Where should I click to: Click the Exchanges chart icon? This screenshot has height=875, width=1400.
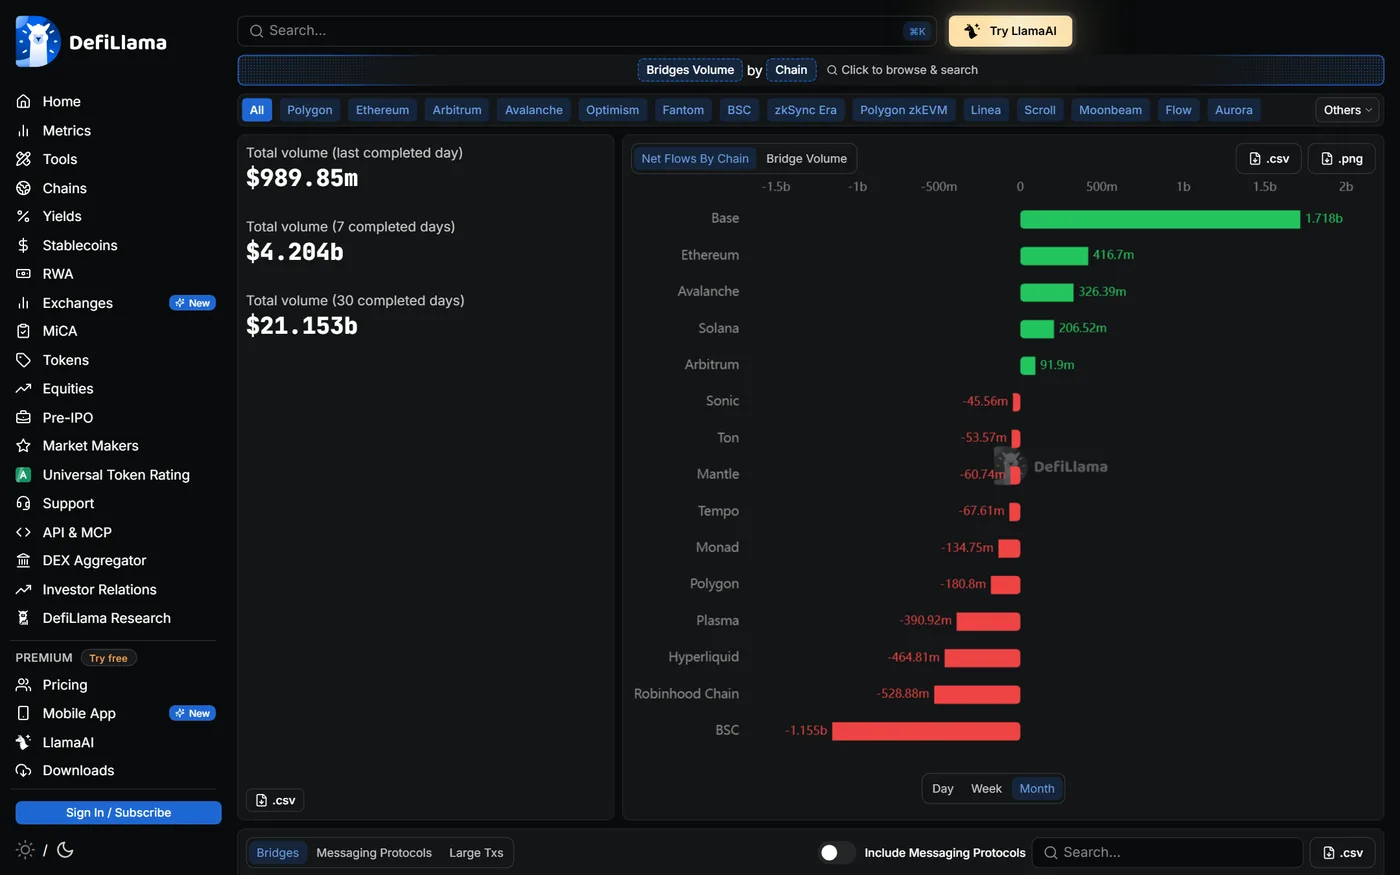[x=23, y=303]
